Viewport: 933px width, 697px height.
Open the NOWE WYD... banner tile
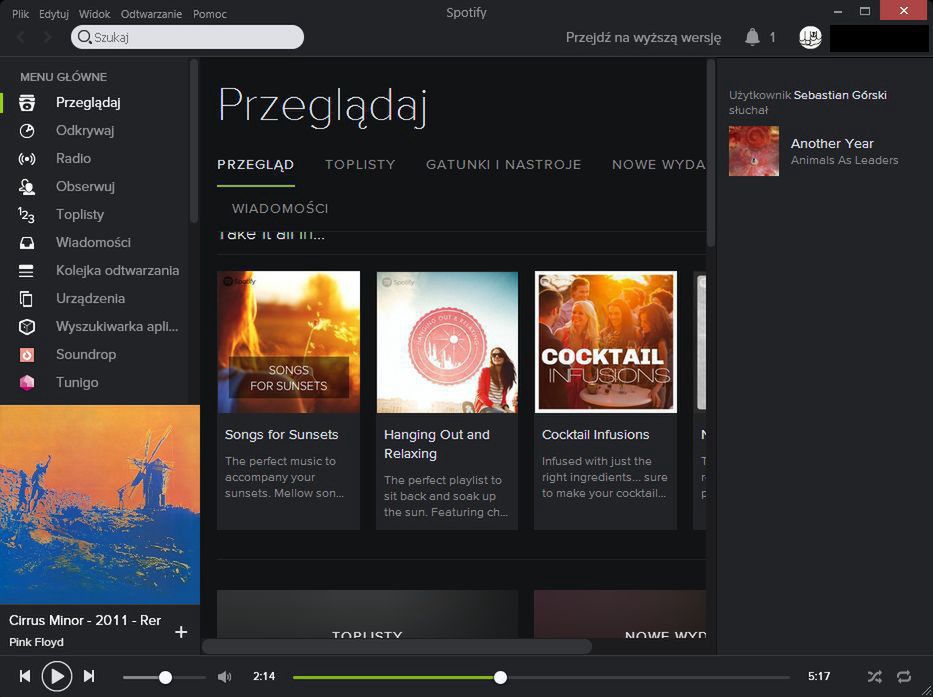pos(620,614)
